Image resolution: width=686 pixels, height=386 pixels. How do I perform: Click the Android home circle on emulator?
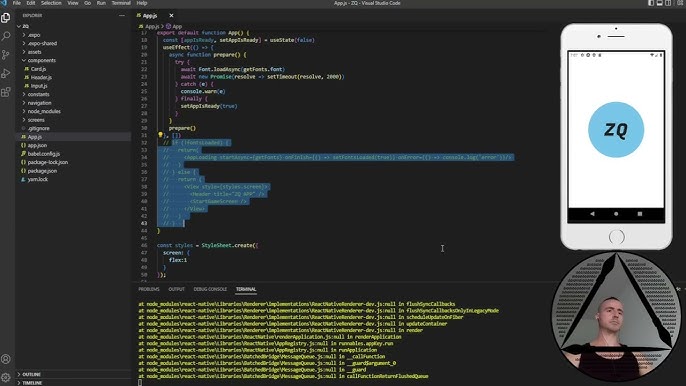pyautogui.click(x=616, y=214)
